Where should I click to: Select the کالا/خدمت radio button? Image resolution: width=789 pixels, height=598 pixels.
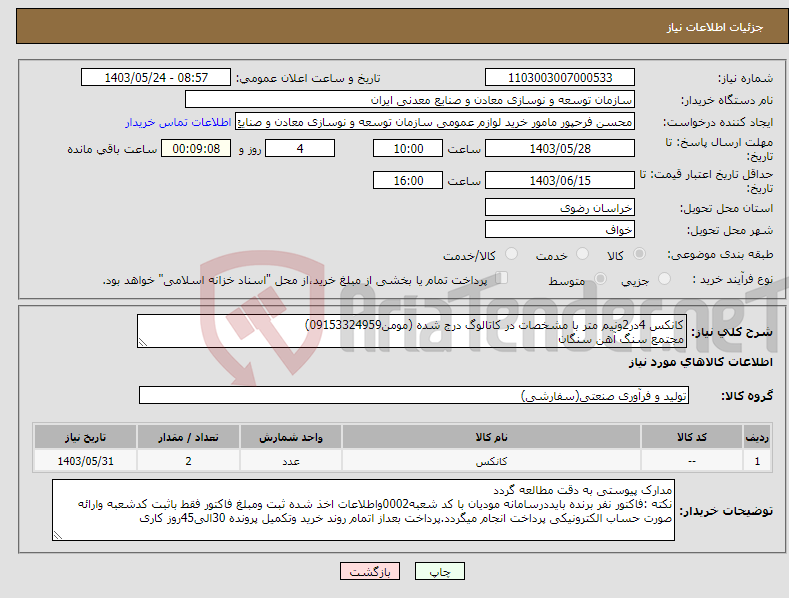pyautogui.click(x=511, y=254)
